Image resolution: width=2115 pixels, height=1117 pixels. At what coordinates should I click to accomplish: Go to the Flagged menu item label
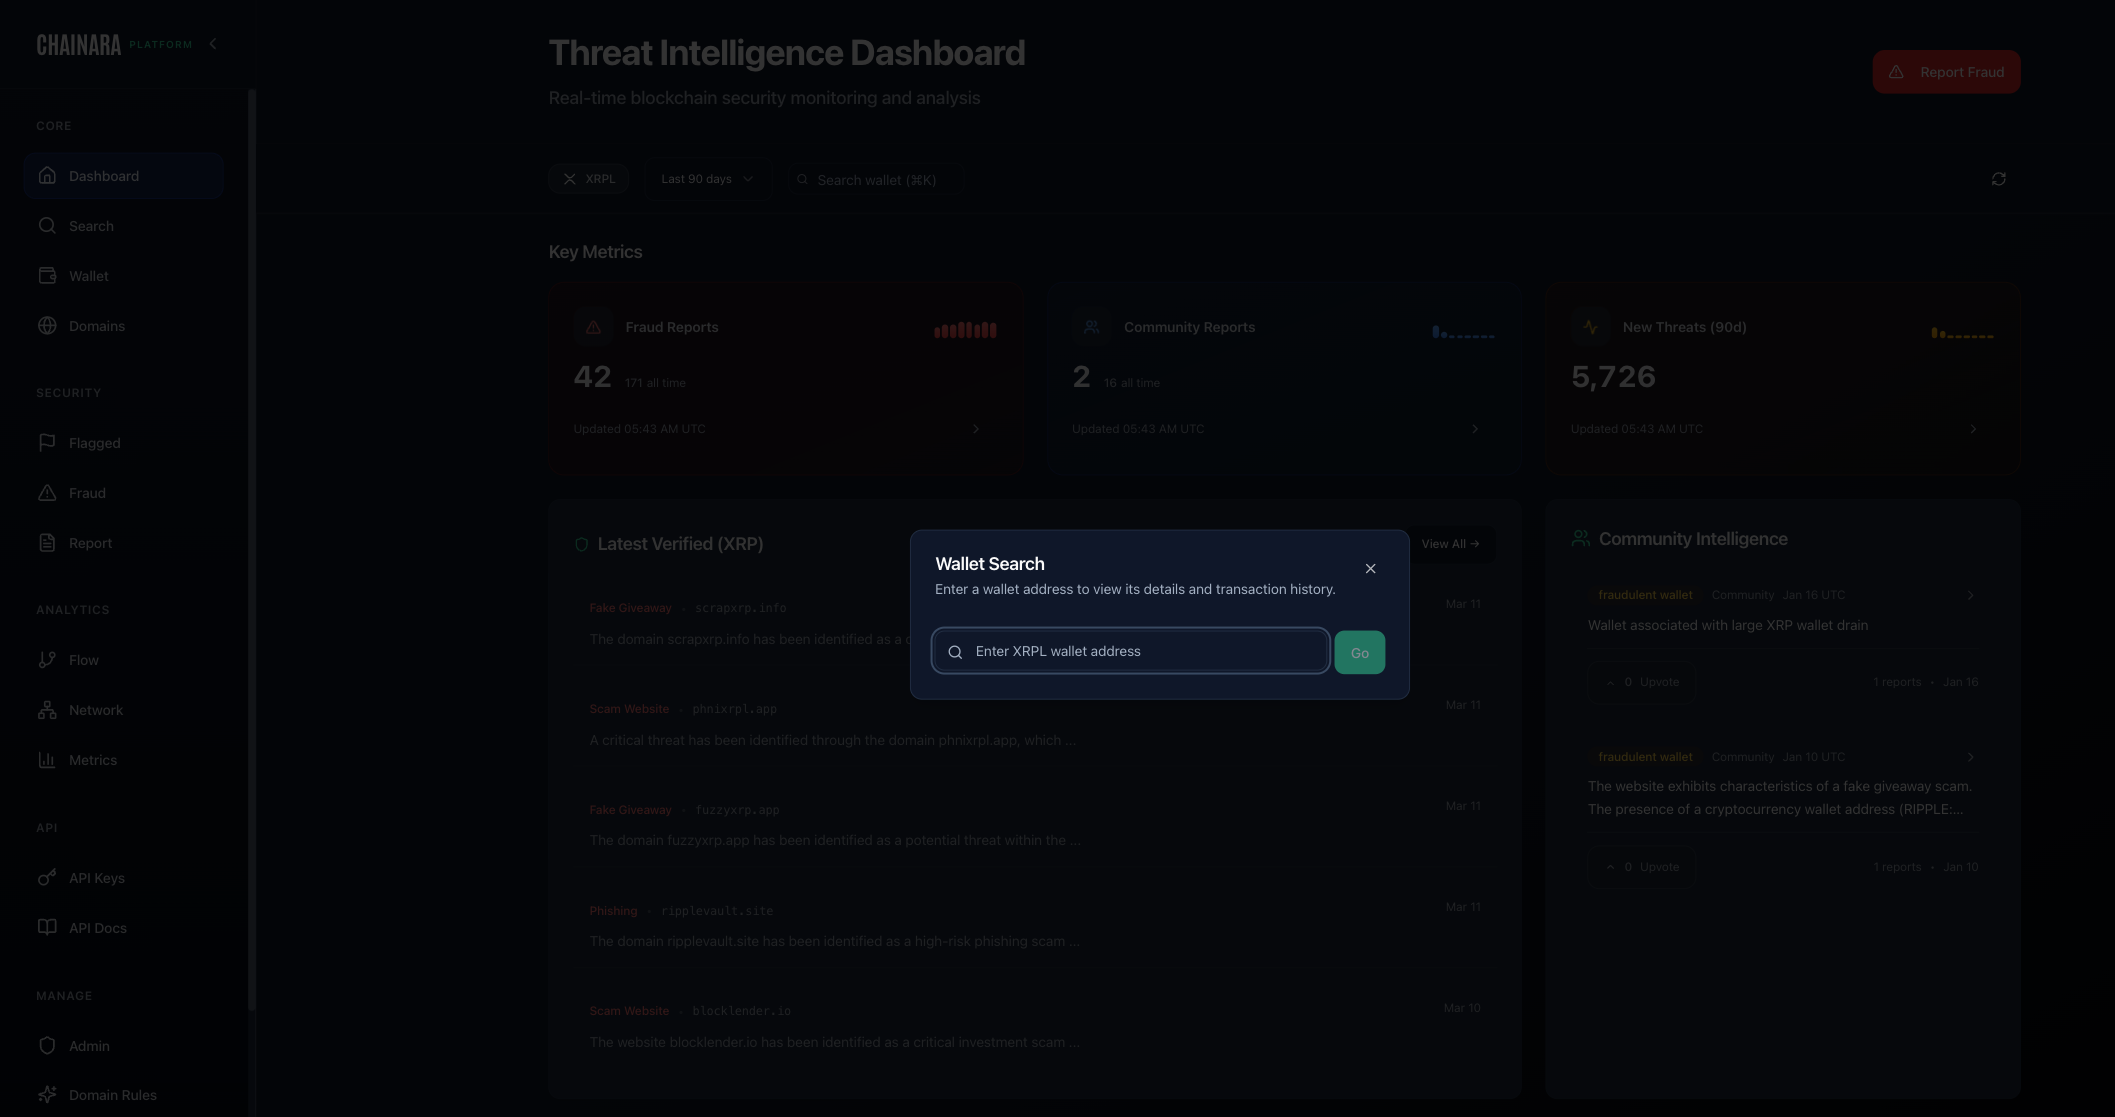[x=95, y=443]
